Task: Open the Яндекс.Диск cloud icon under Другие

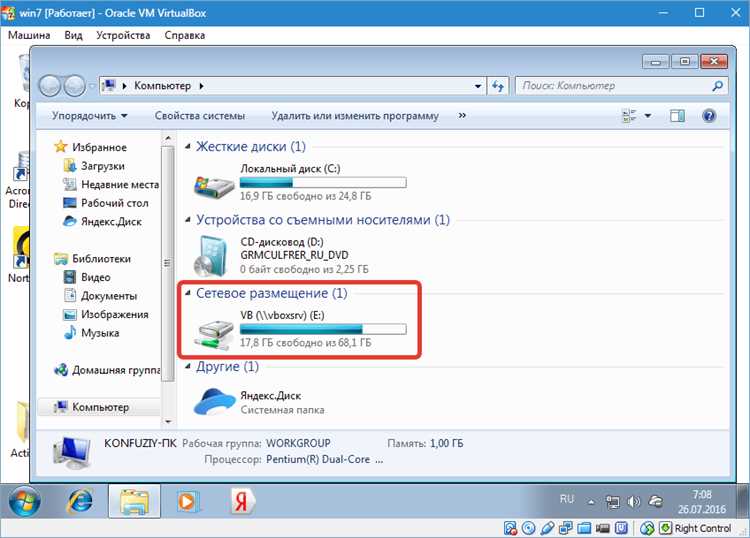Action: 214,402
